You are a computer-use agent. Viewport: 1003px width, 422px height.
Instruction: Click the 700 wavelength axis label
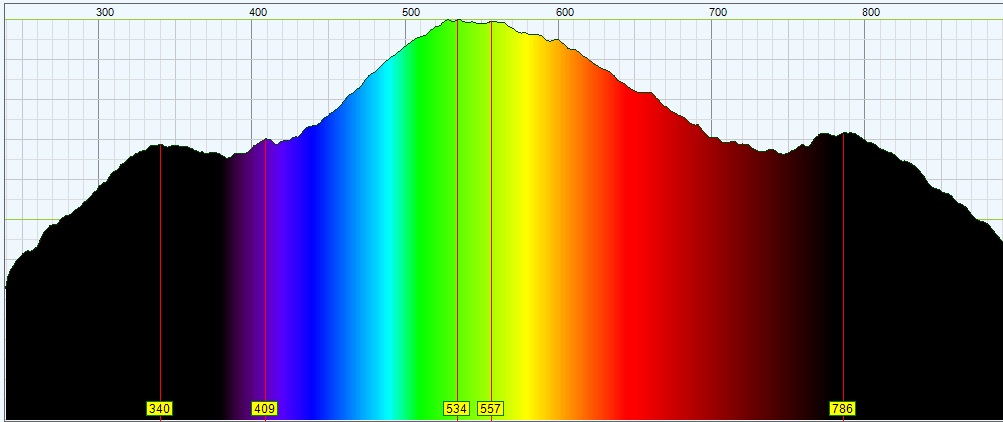click(x=718, y=12)
